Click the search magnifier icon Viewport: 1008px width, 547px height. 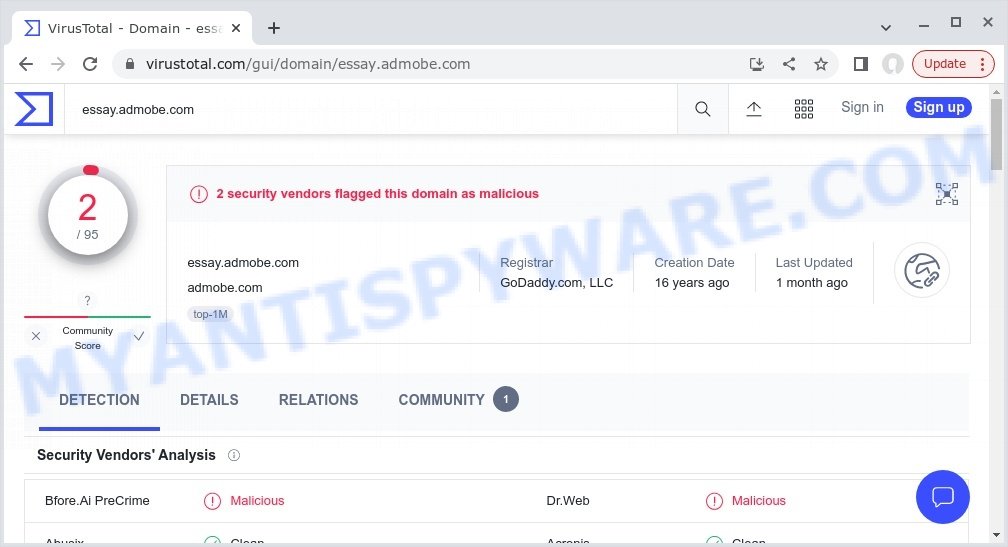703,109
